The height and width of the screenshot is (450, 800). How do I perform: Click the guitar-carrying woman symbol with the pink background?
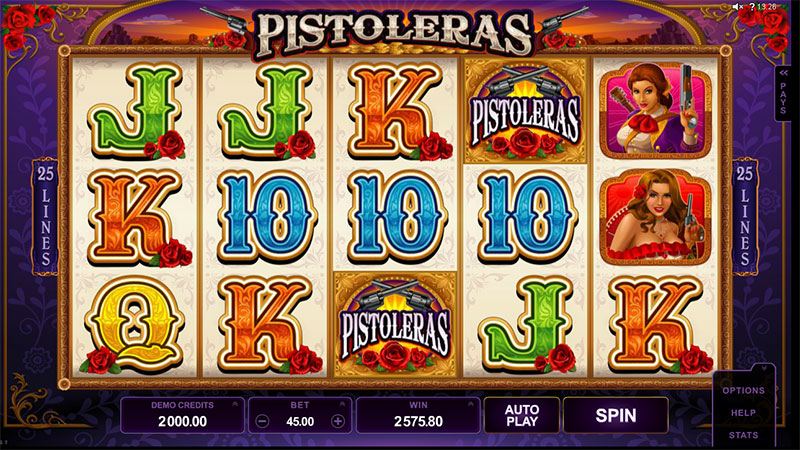pos(656,111)
